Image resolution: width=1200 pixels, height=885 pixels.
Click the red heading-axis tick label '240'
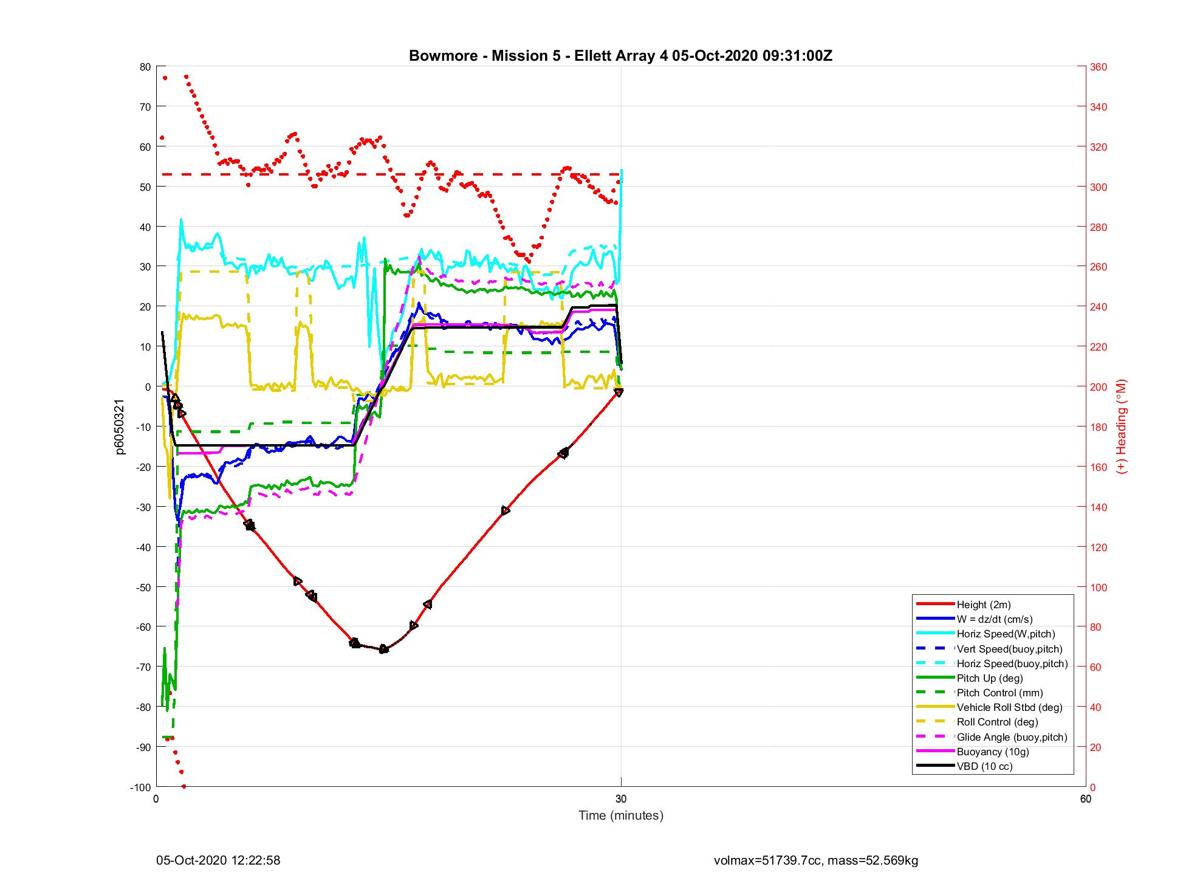[1098, 307]
